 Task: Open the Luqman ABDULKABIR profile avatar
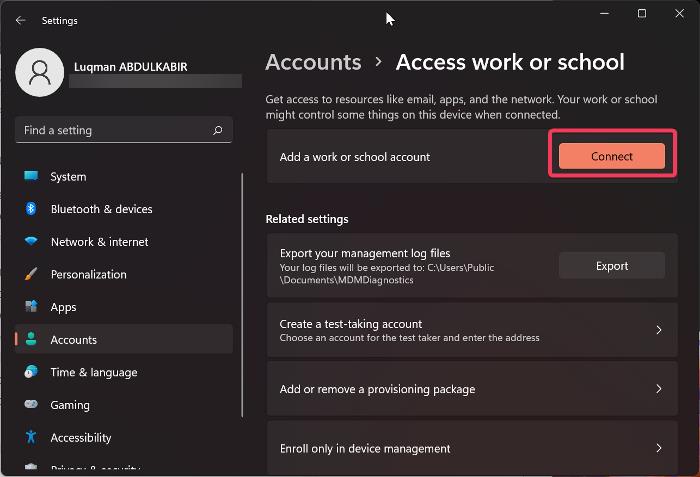point(41,74)
